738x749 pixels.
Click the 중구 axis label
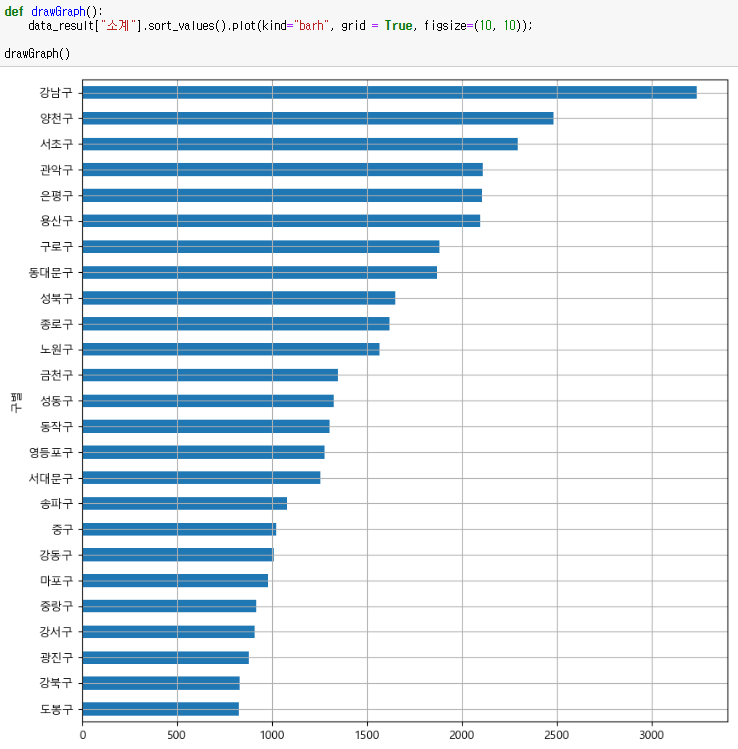[x=62, y=529]
